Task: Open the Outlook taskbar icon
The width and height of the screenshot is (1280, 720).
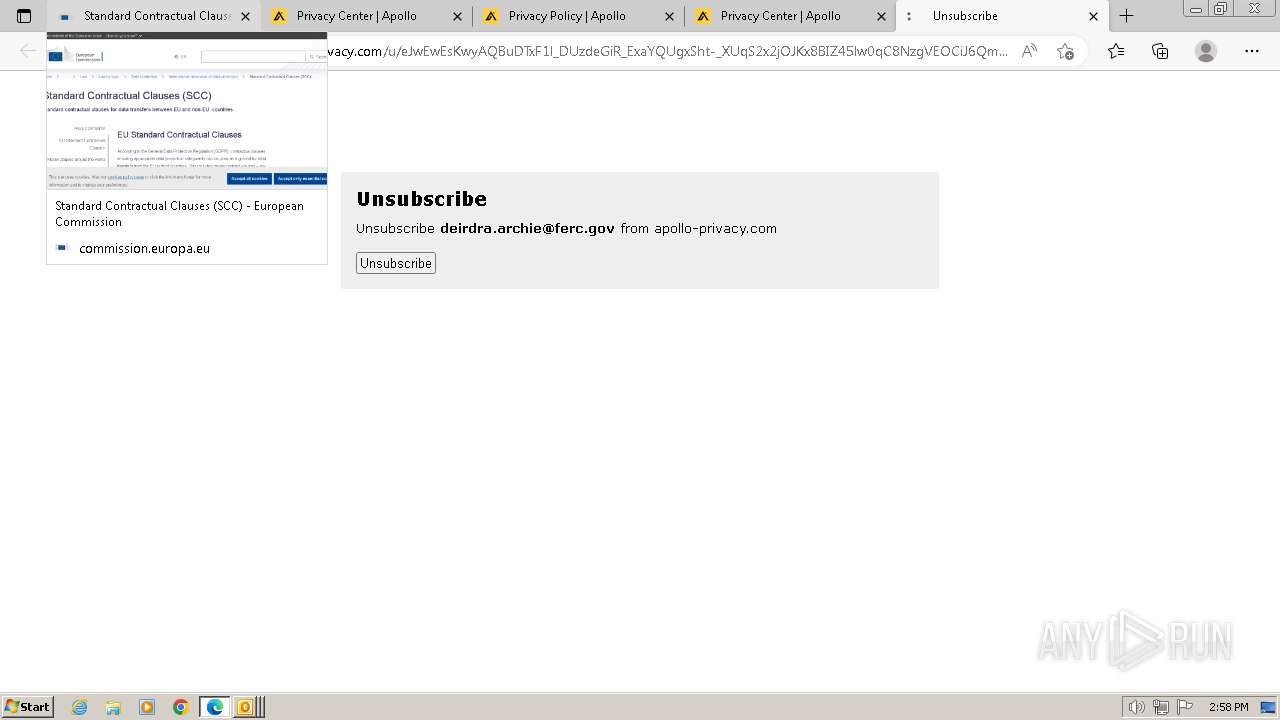Action: point(245,707)
